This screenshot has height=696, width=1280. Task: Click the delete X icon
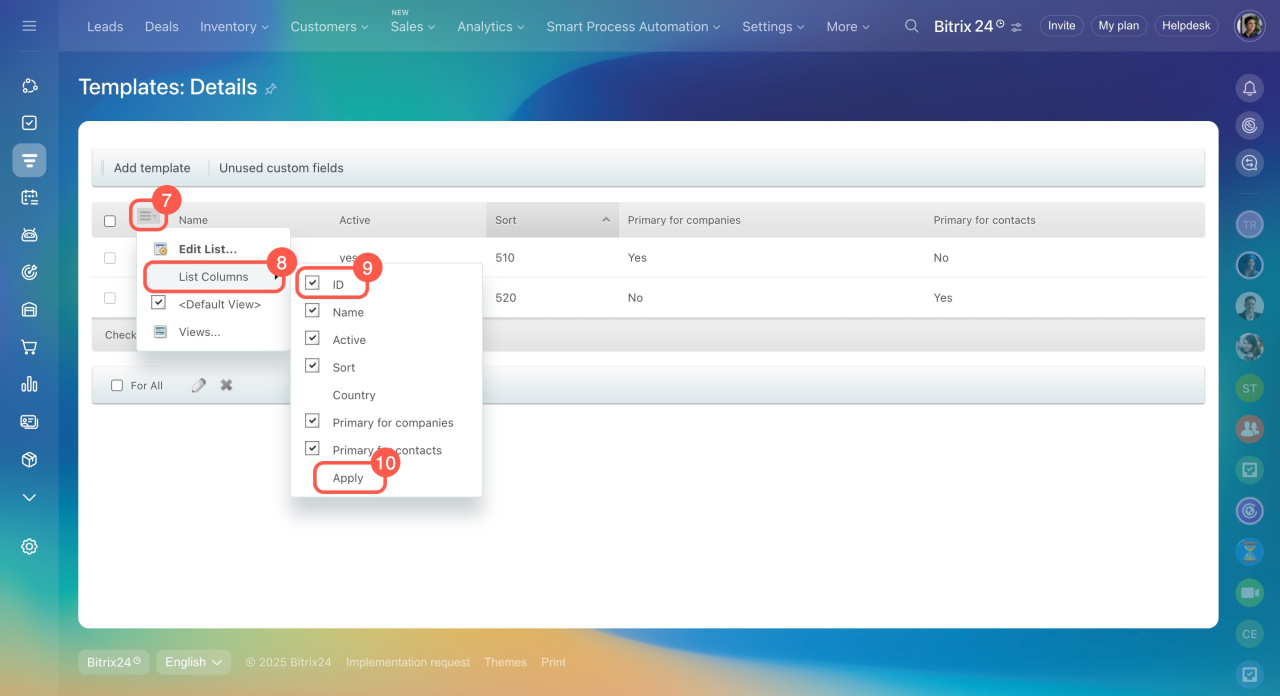pos(226,385)
